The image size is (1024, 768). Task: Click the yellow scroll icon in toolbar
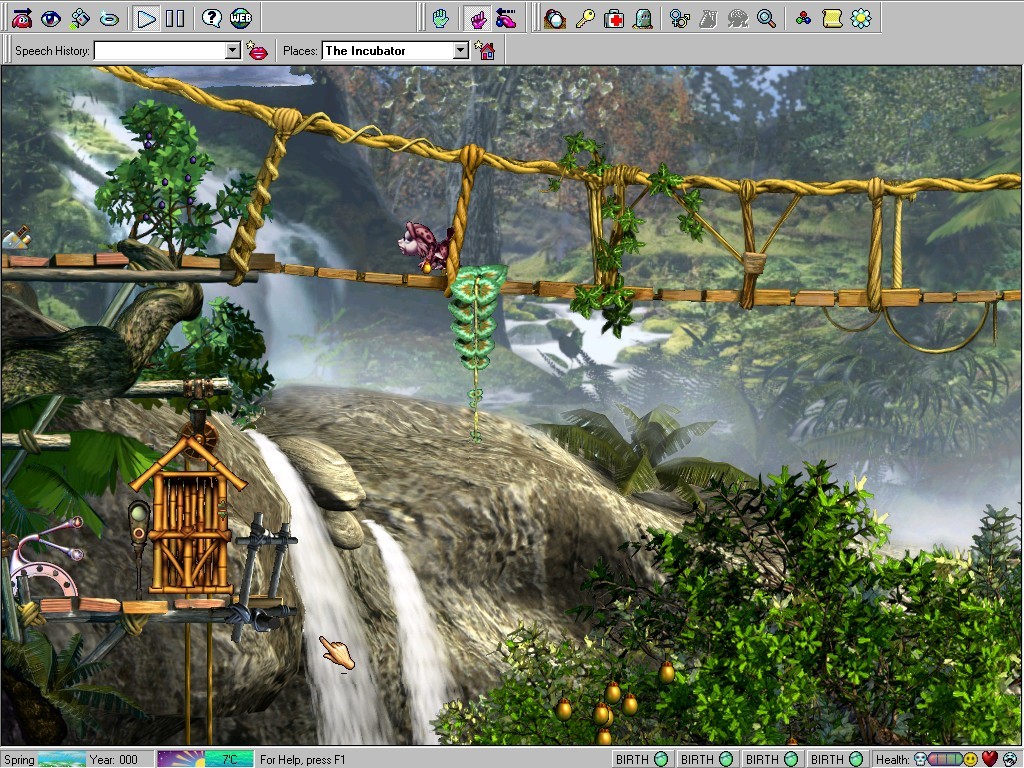[x=832, y=18]
